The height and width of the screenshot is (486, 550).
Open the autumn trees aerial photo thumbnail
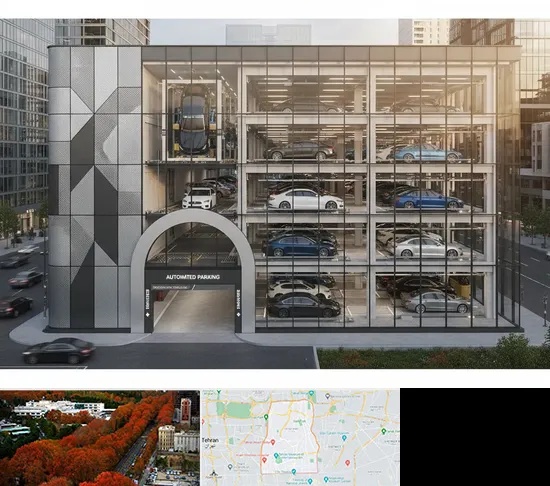click(x=100, y=438)
